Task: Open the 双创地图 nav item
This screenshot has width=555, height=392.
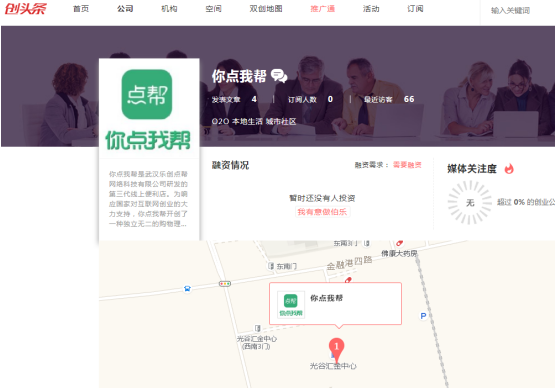Action: coord(266,9)
